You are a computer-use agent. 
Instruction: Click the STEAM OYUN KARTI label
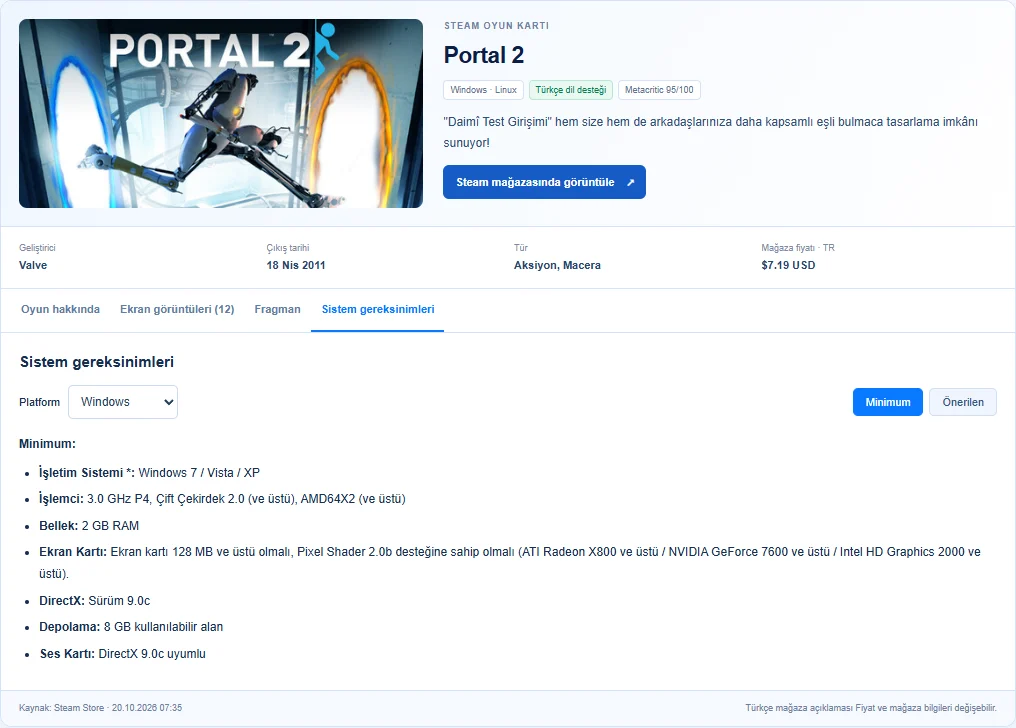[496, 26]
